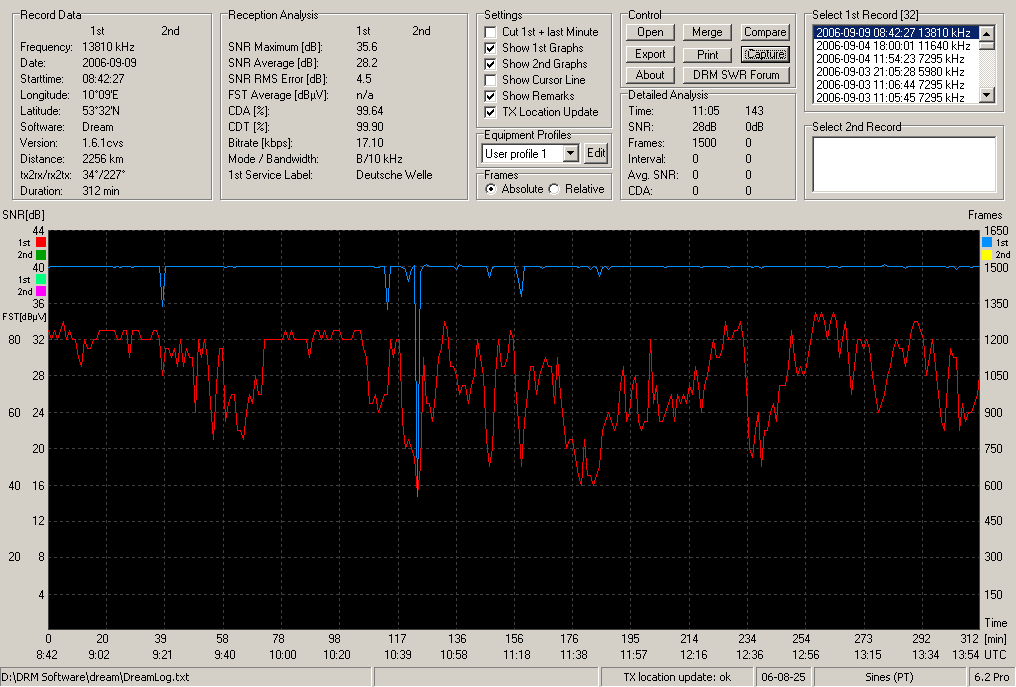The image size is (1016, 687).
Task: Select record 2006-09-04 18:00:01 11640 kHz
Action: (x=895, y=46)
